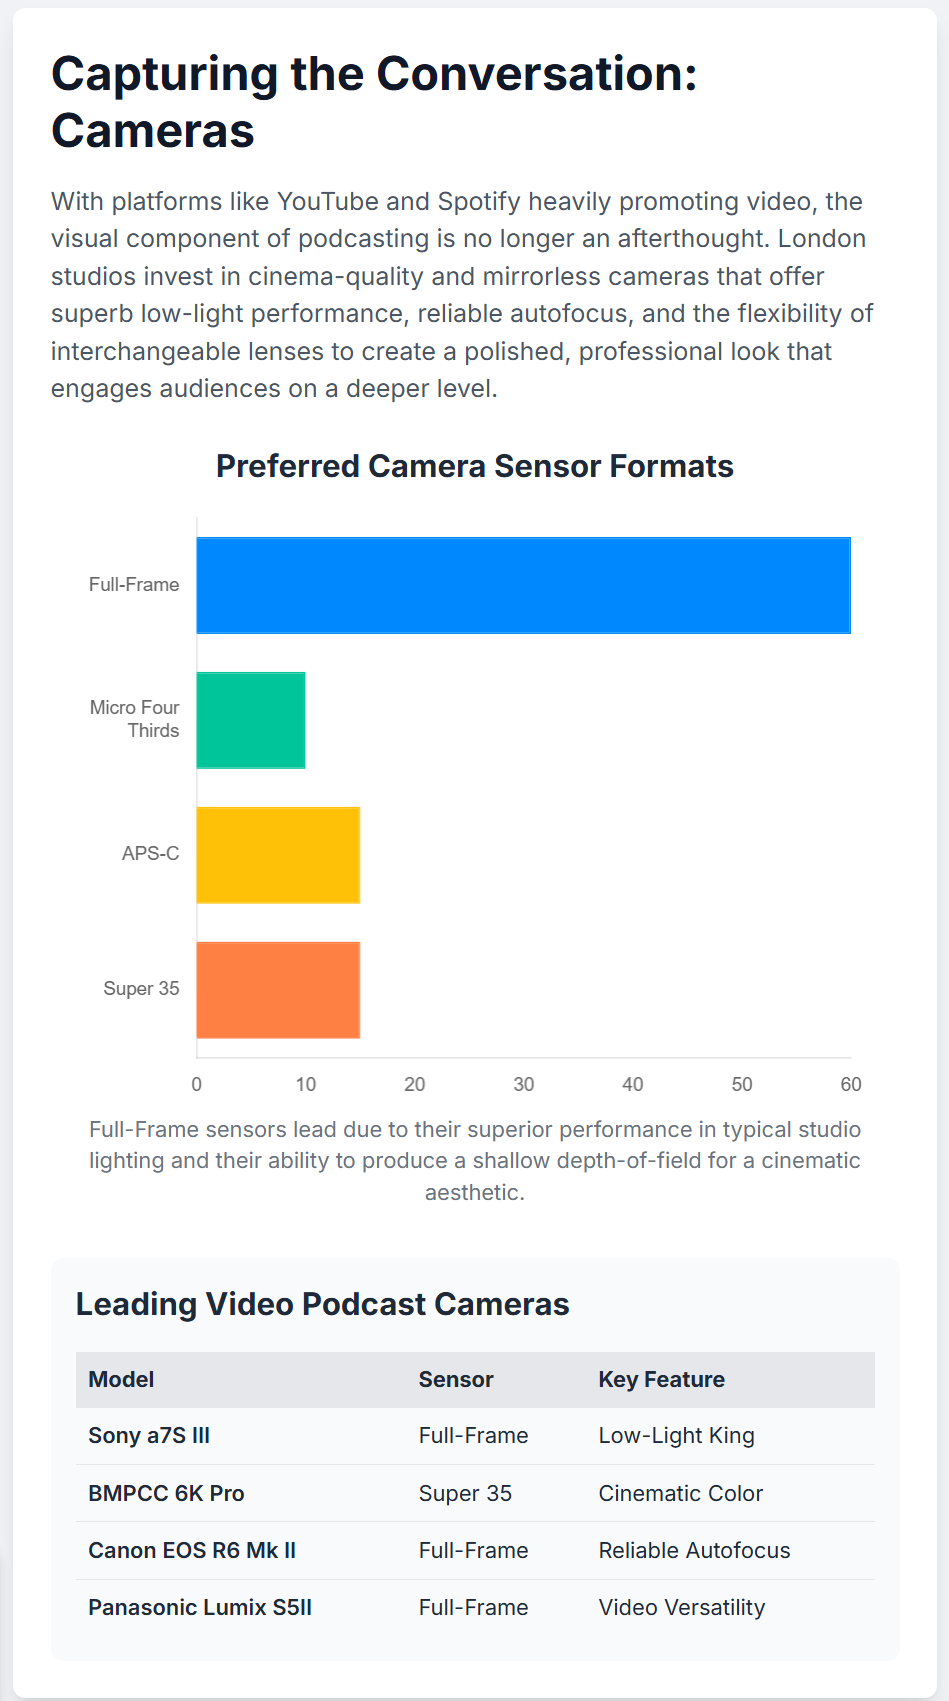Select the orange Super 35 bar

(278, 990)
